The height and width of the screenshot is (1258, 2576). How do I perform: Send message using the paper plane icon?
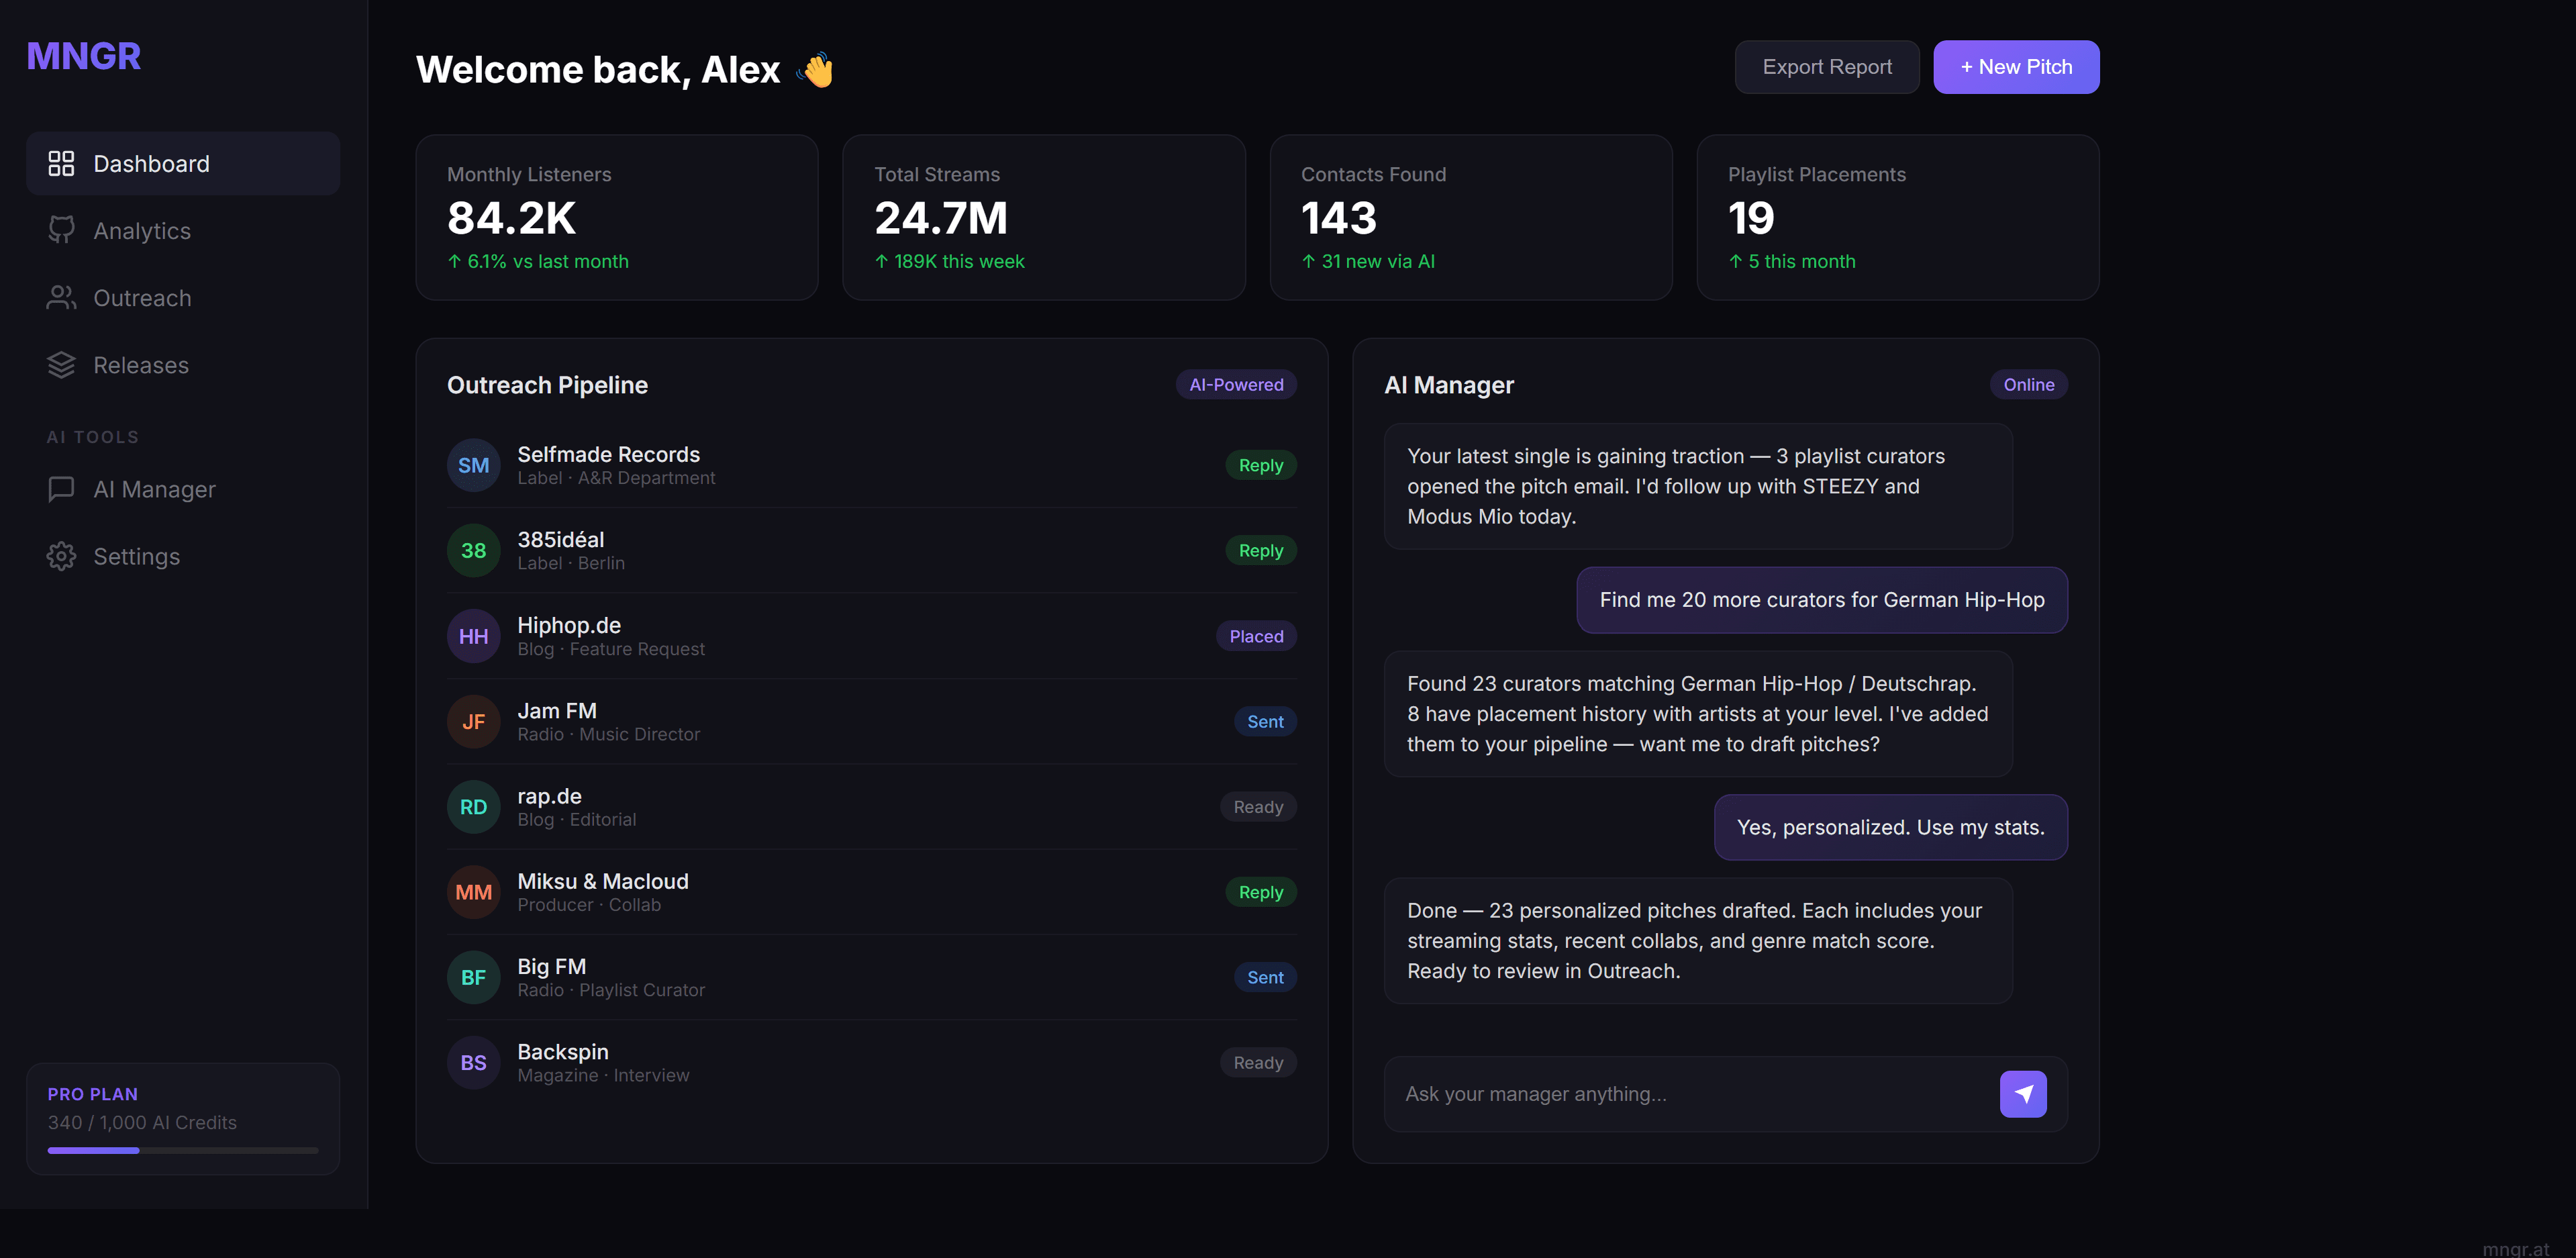pos(2023,1093)
